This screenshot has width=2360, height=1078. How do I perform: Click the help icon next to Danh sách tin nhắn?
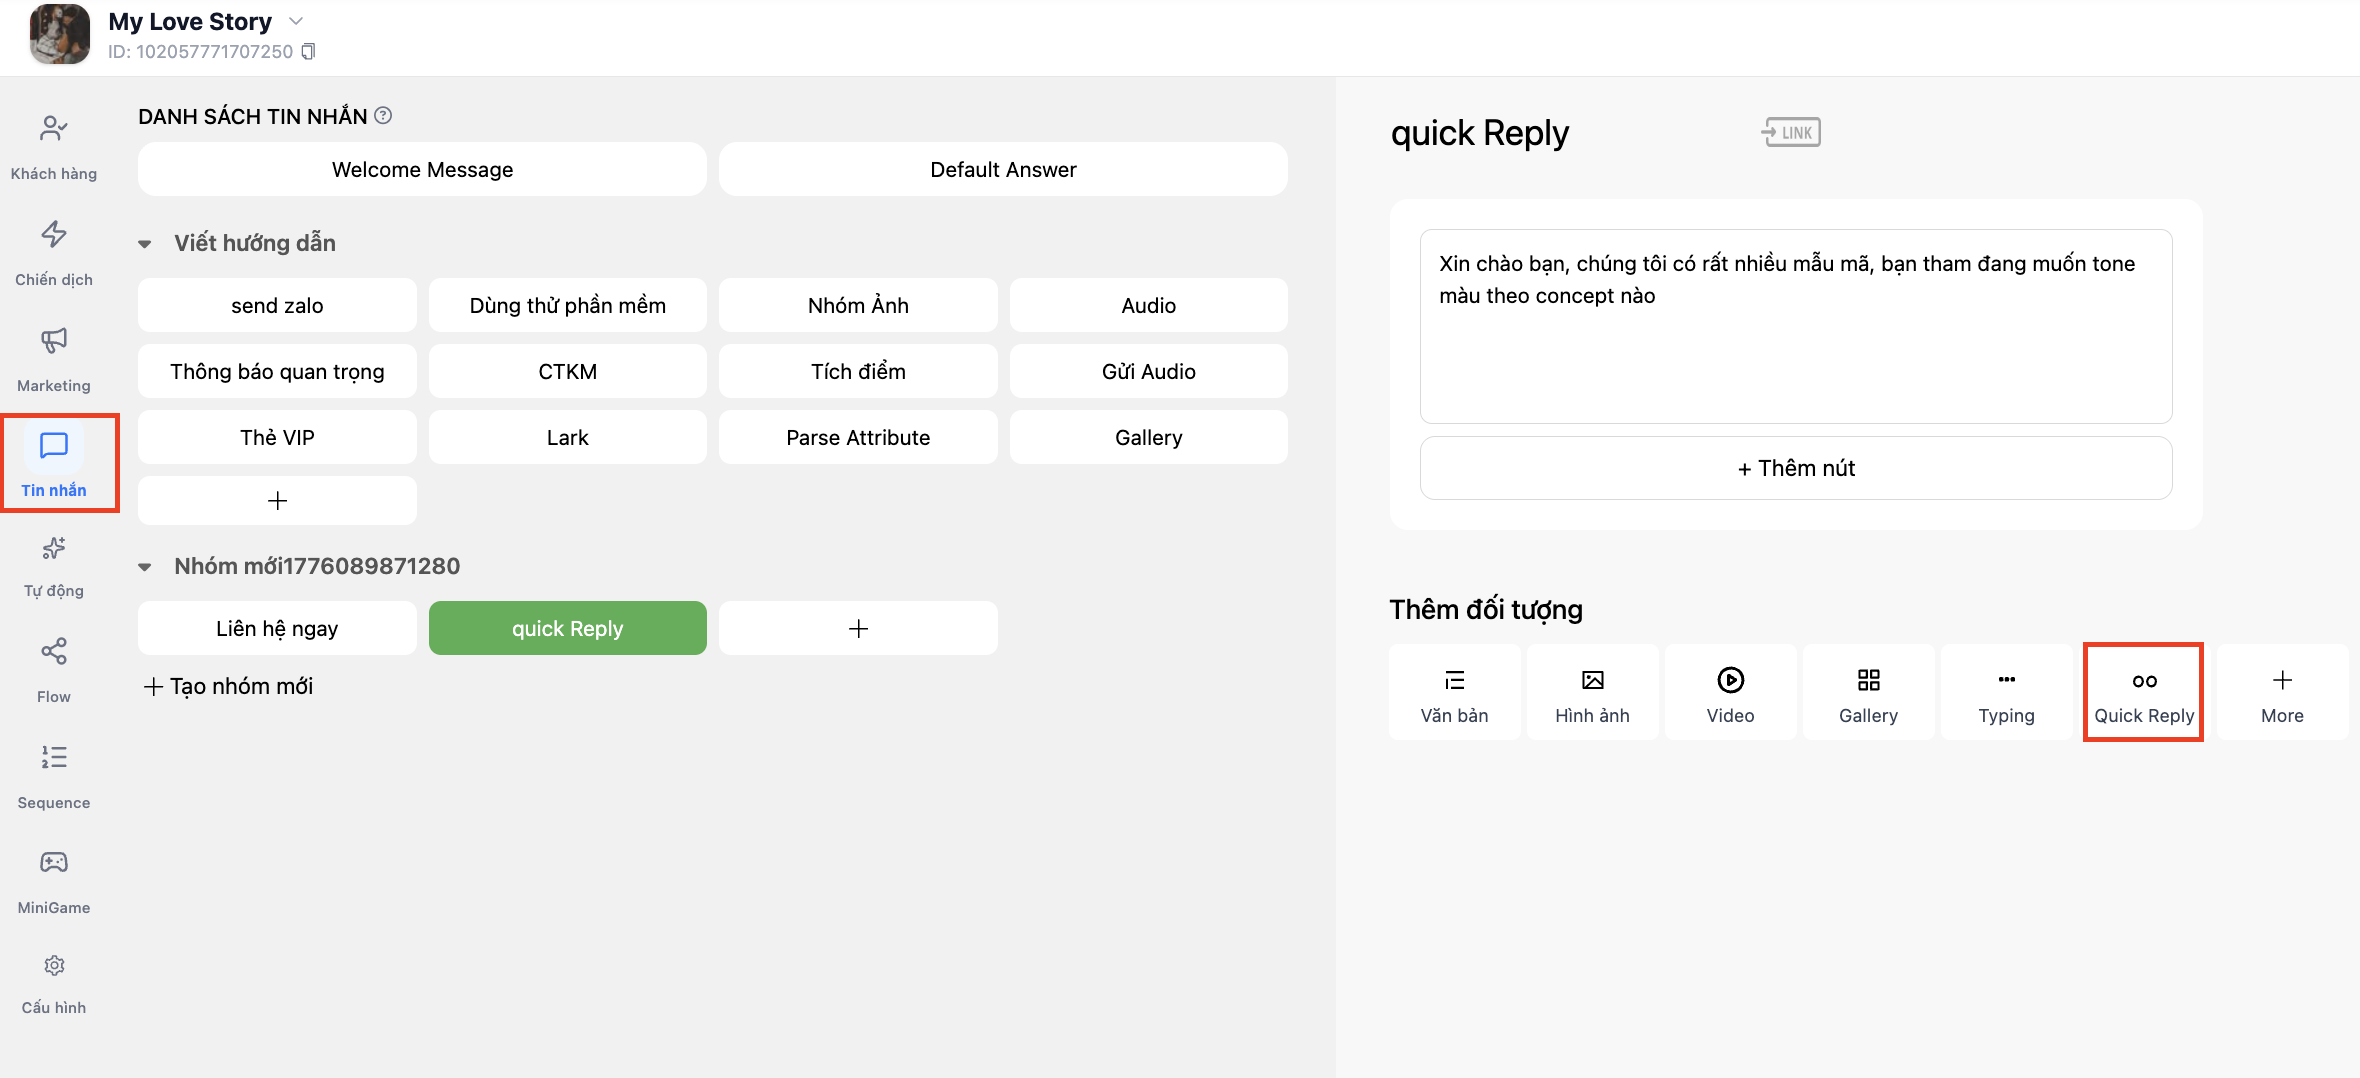point(383,116)
